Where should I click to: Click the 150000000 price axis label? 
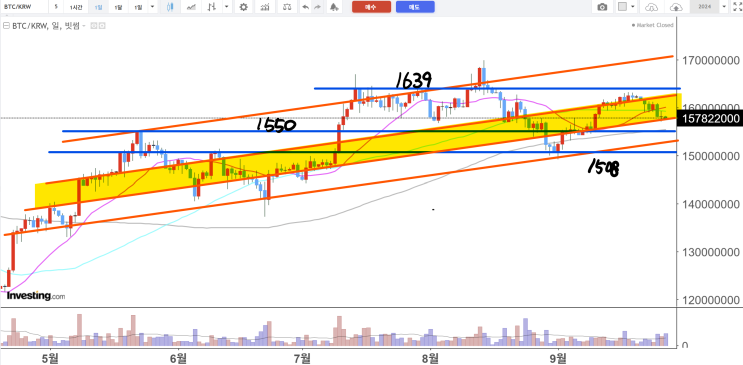click(x=710, y=156)
